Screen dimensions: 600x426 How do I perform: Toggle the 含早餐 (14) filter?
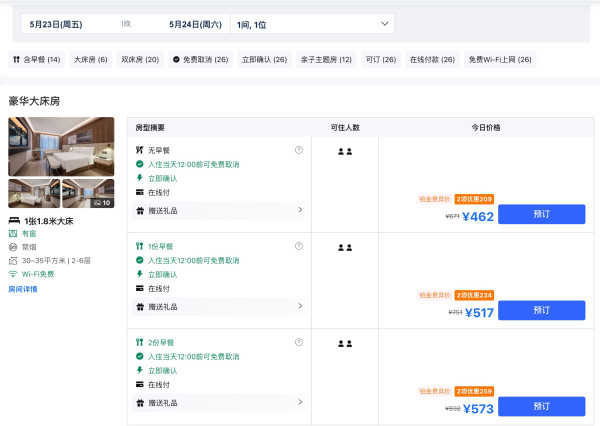(37, 59)
